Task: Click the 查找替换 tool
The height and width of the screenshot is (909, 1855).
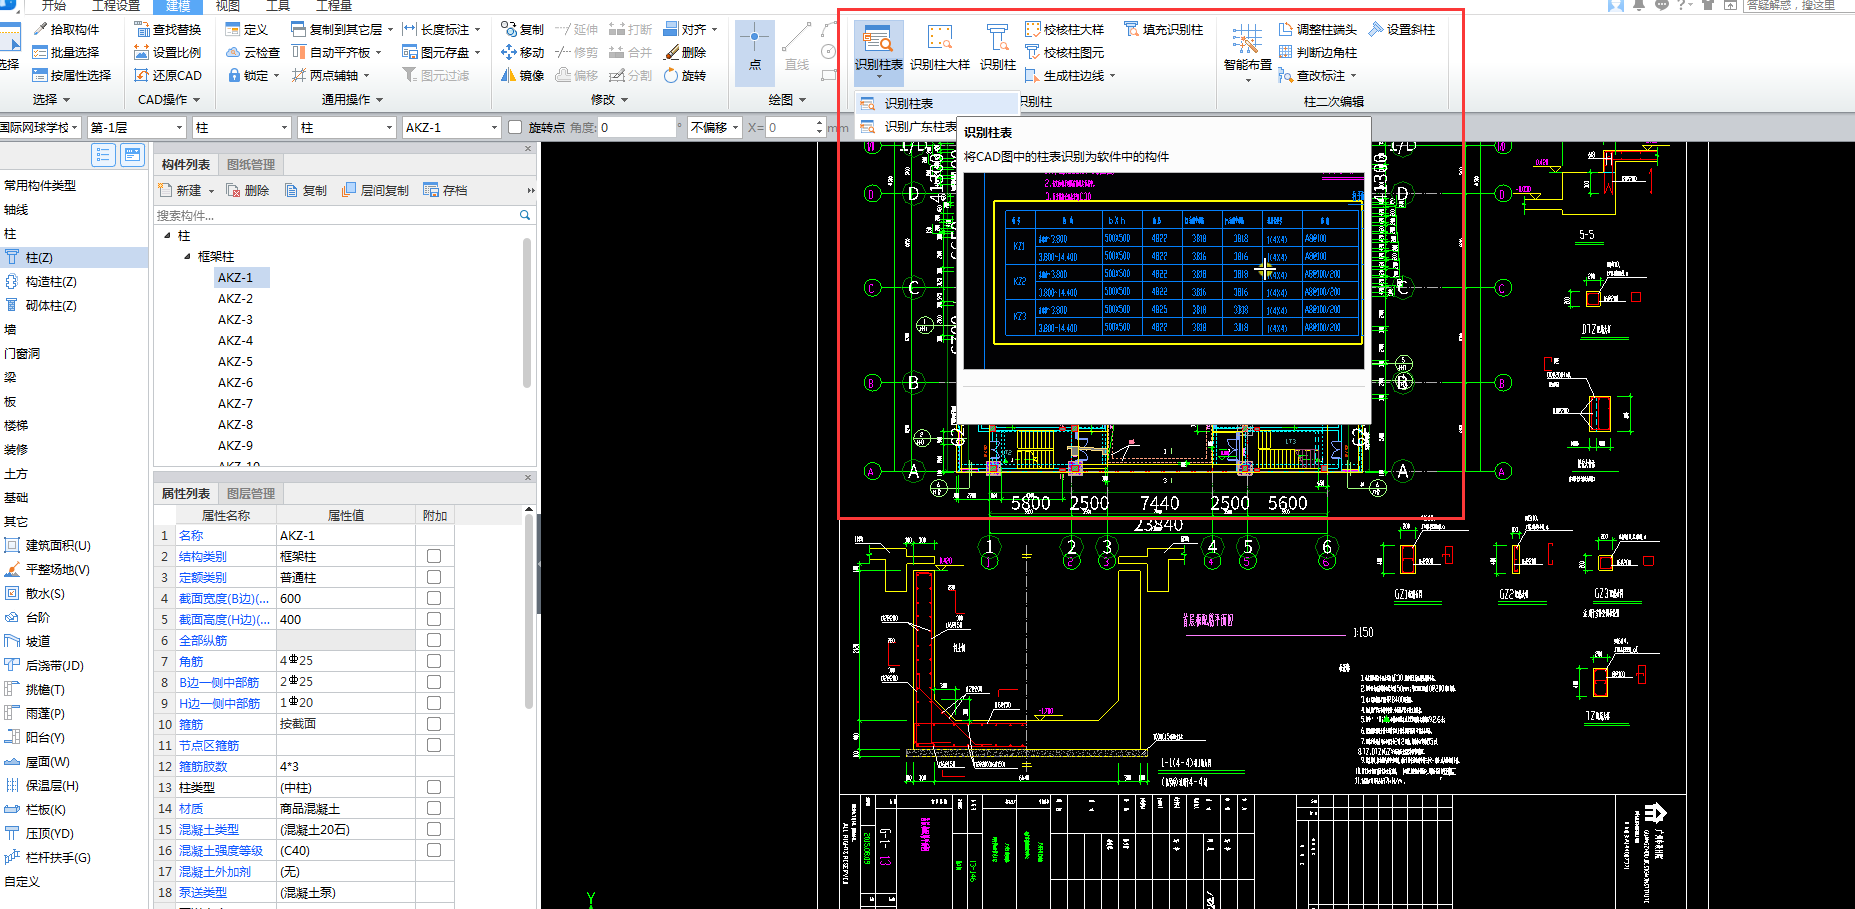Action: (x=168, y=30)
